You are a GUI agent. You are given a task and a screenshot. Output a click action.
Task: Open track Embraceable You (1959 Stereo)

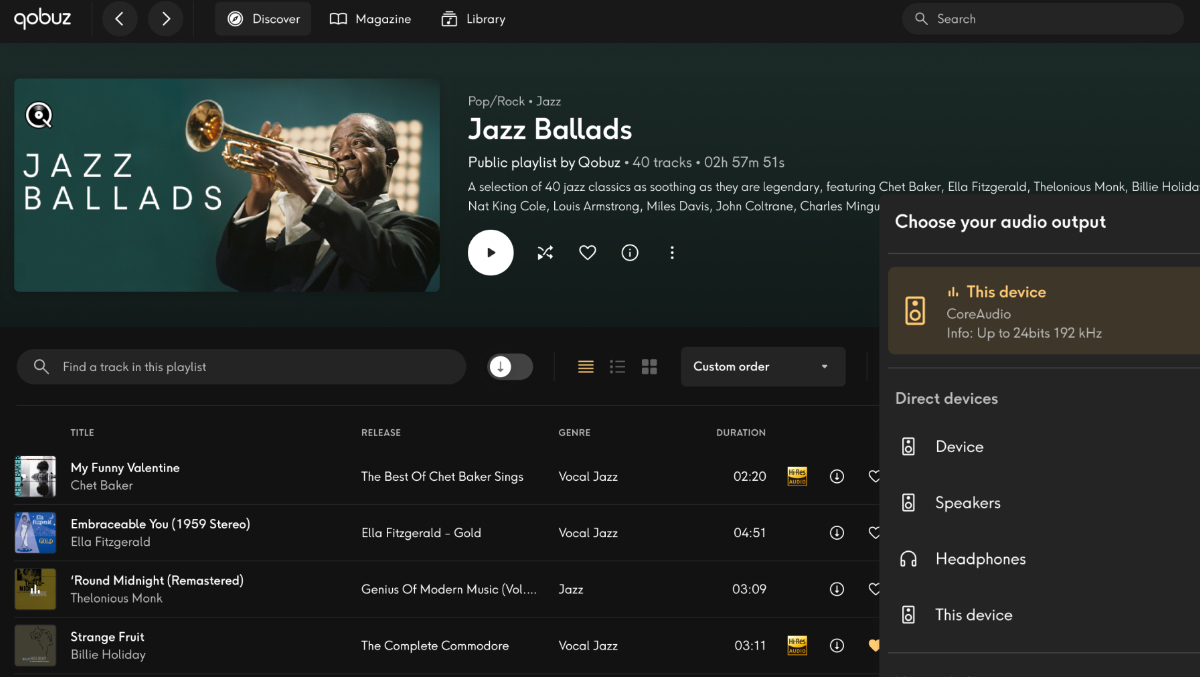tap(160, 524)
